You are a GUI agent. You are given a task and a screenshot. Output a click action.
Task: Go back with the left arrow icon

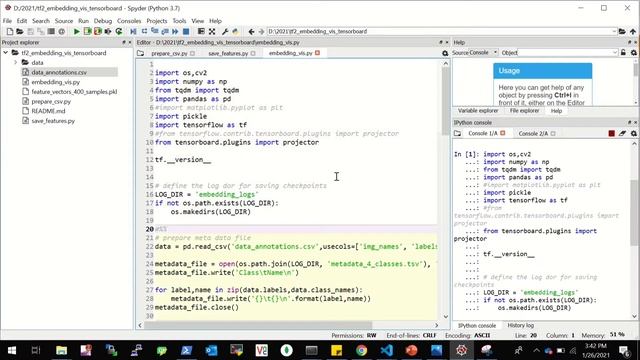tap(251, 31)
